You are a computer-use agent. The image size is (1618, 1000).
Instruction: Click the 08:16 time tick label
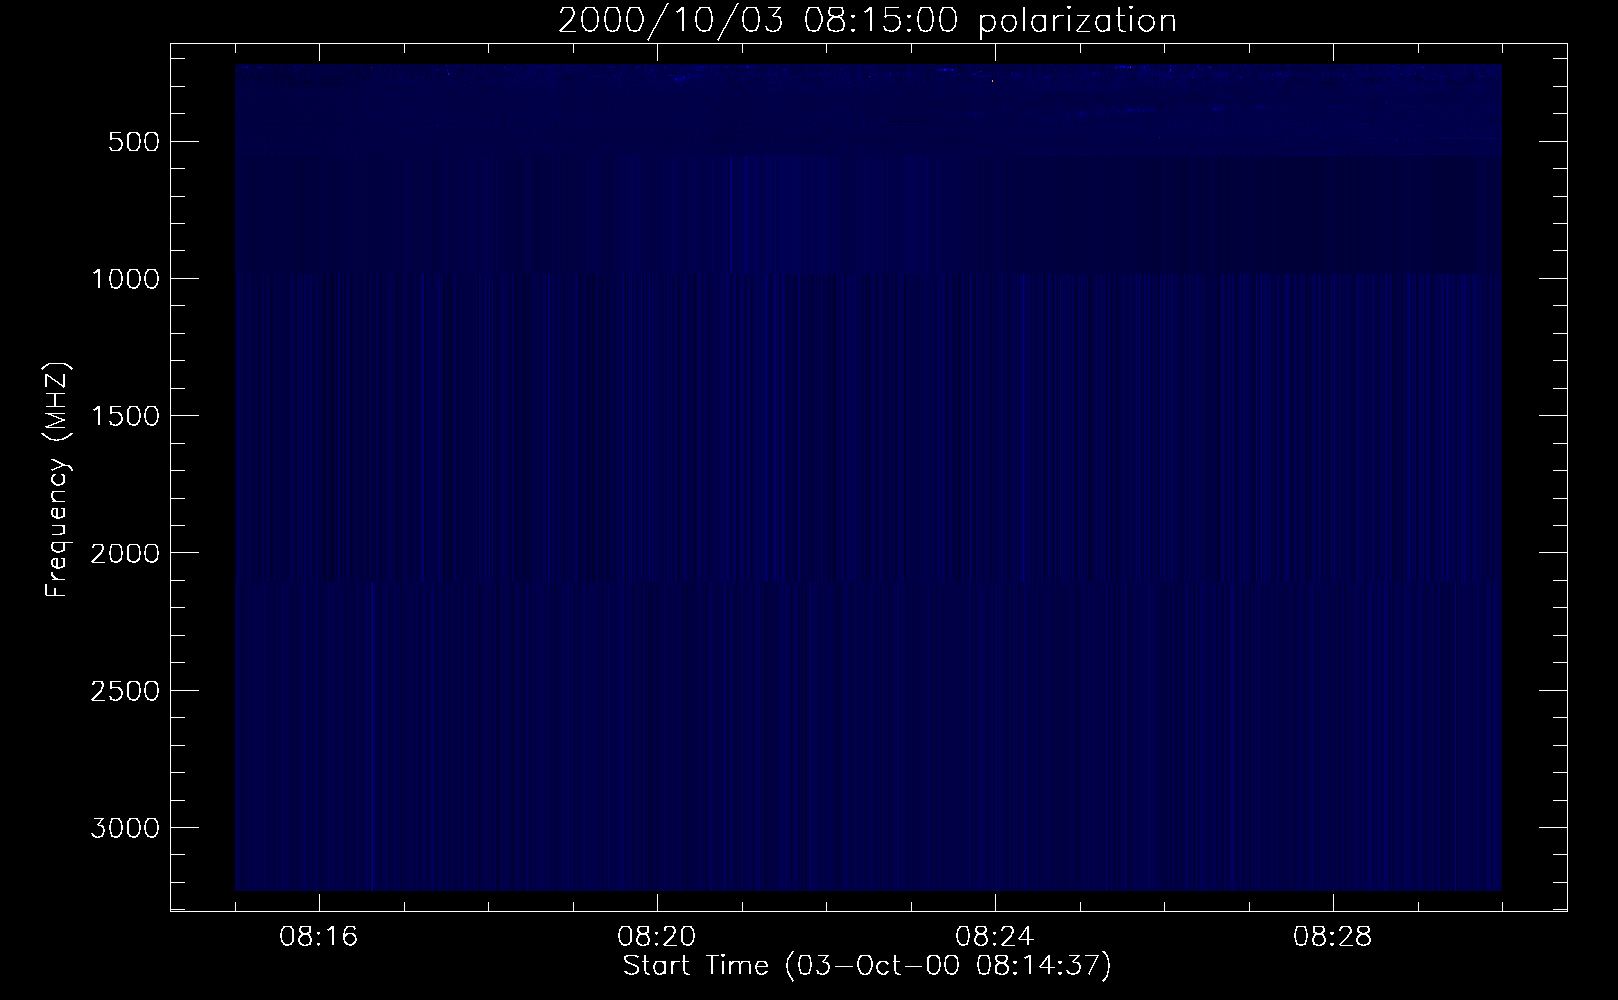coord(319,938)
